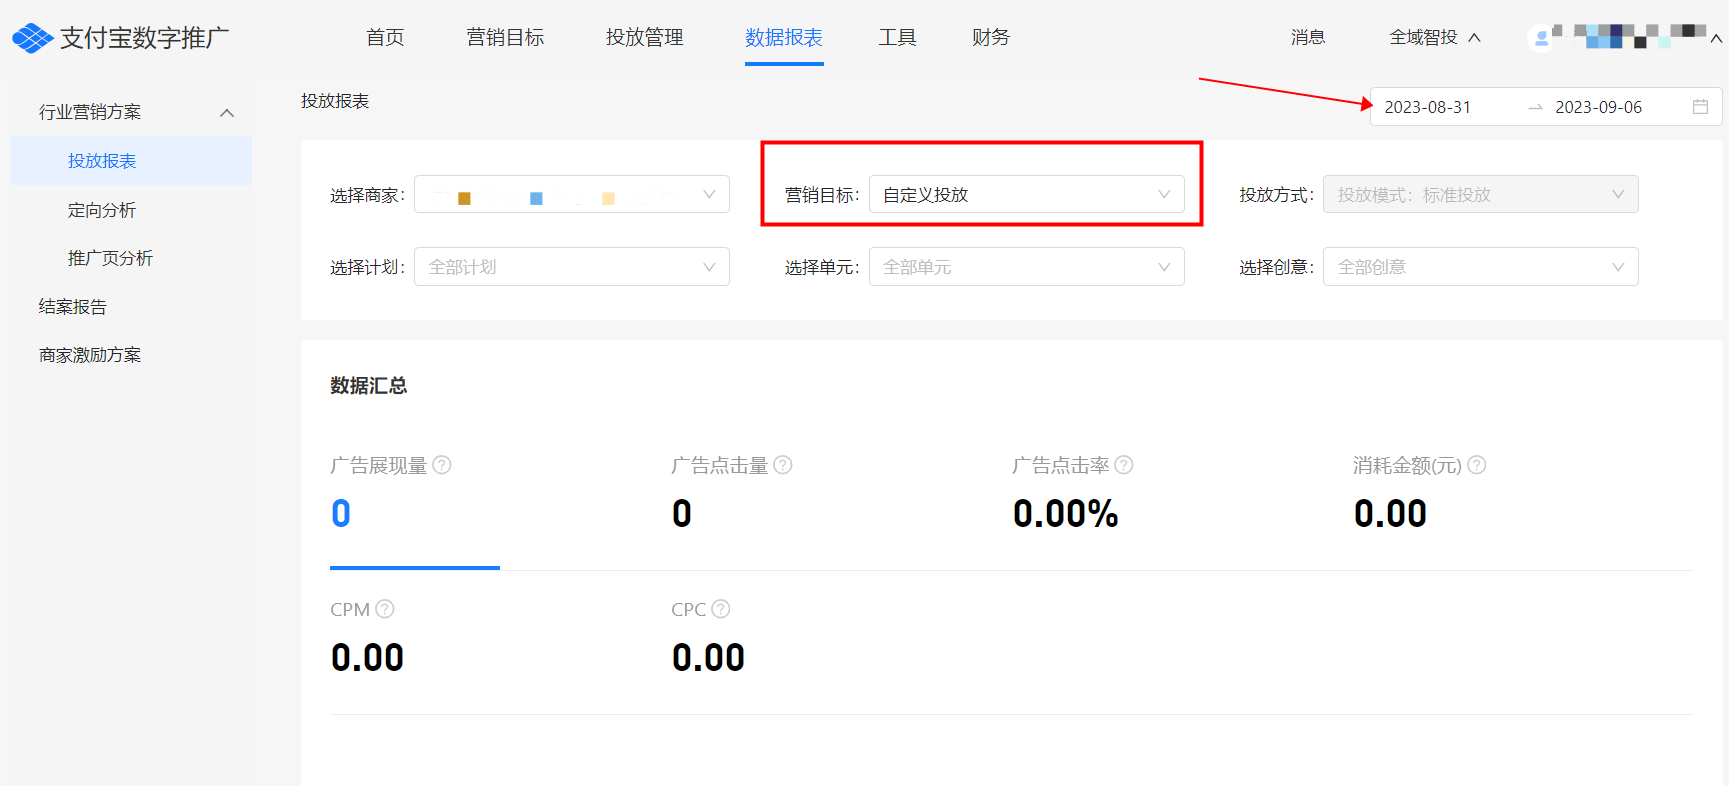Show help for 广告展现量
This screenshot has width=1729, height=786.
[442, 465]
